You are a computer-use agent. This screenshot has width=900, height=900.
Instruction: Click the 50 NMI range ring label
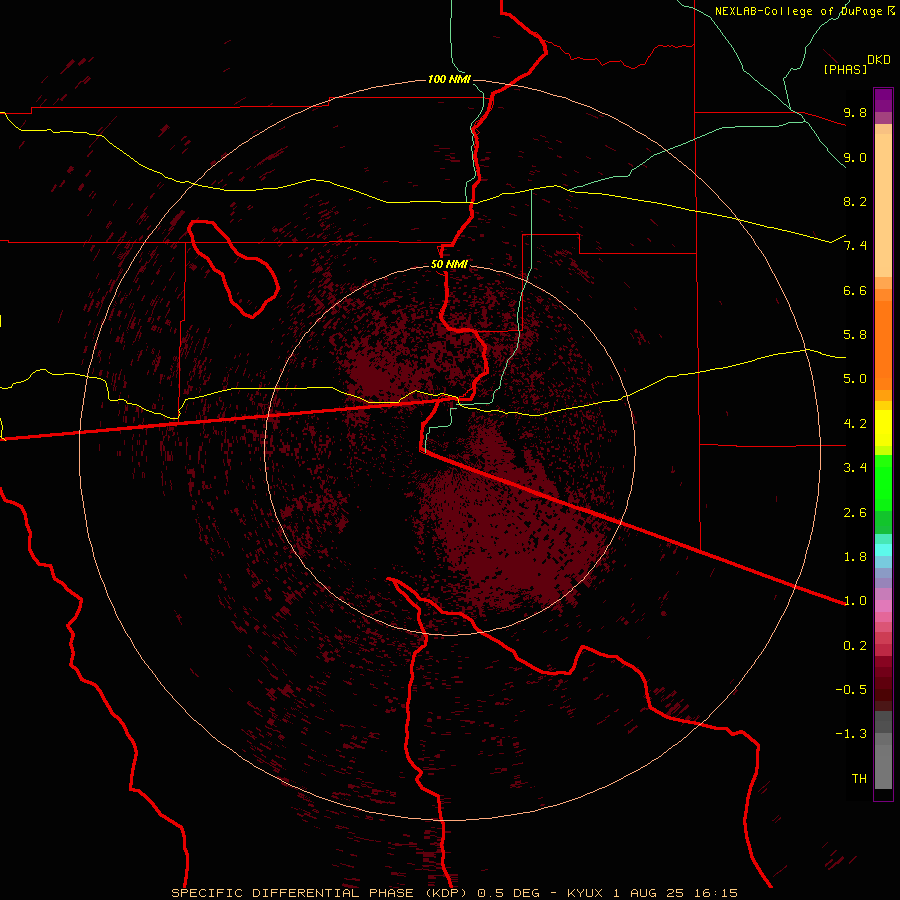[x=449, y=264]
